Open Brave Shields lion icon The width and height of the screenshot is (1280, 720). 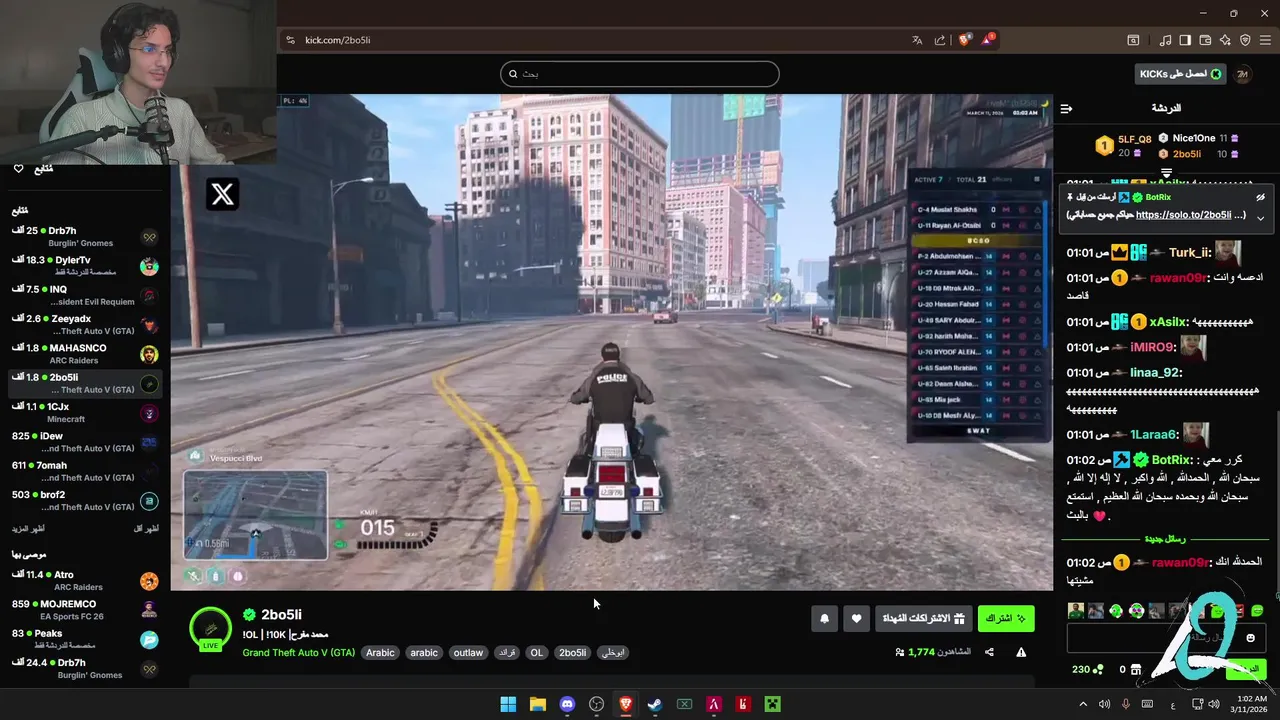coord(965,40)
